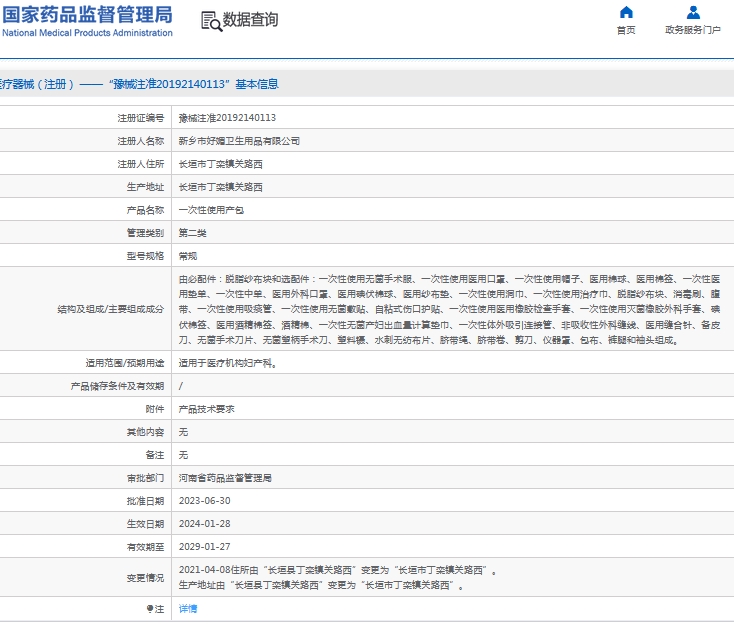Click attachment value 产品技术要求
Screen dimensions: 734x626
[x=206, y=409]
